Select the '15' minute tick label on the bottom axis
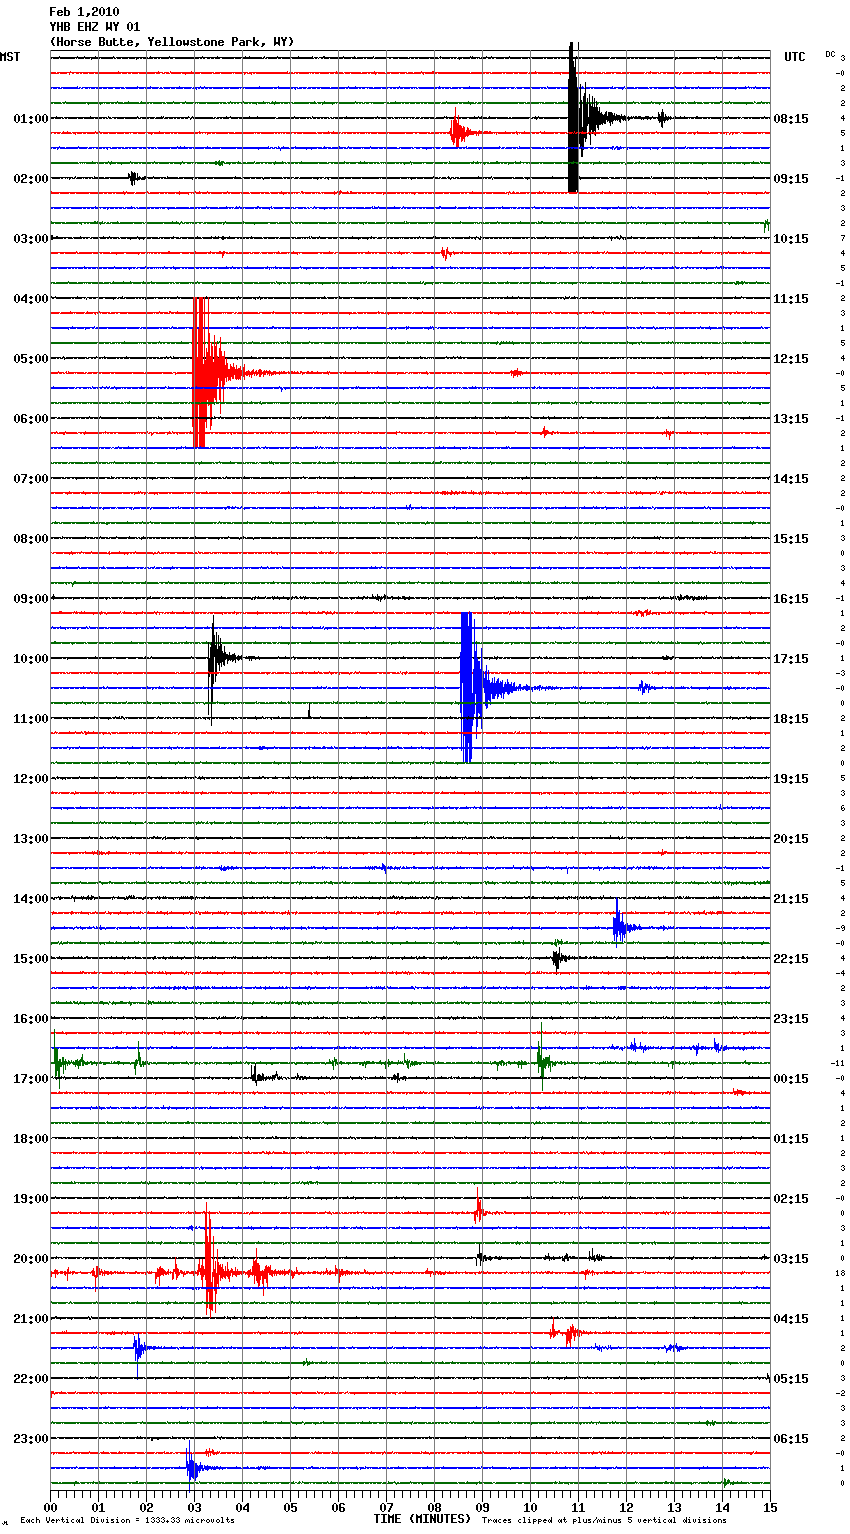The width and height of the screenshot is (850, 1534). 770,1507
